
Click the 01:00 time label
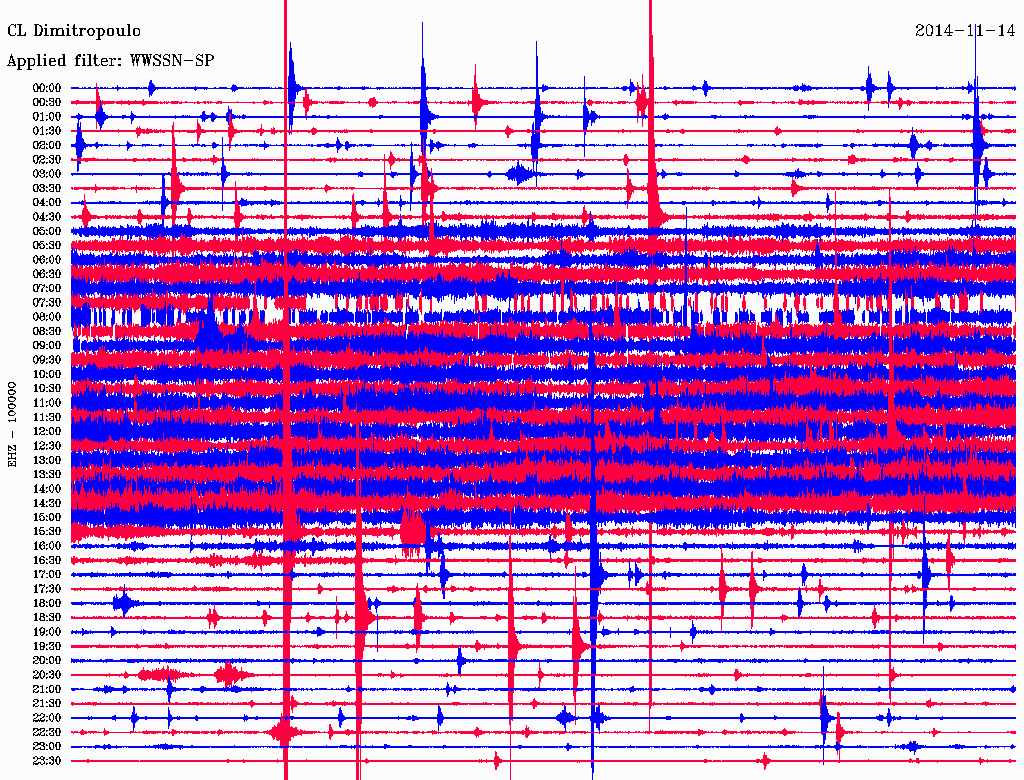[47, 117]
